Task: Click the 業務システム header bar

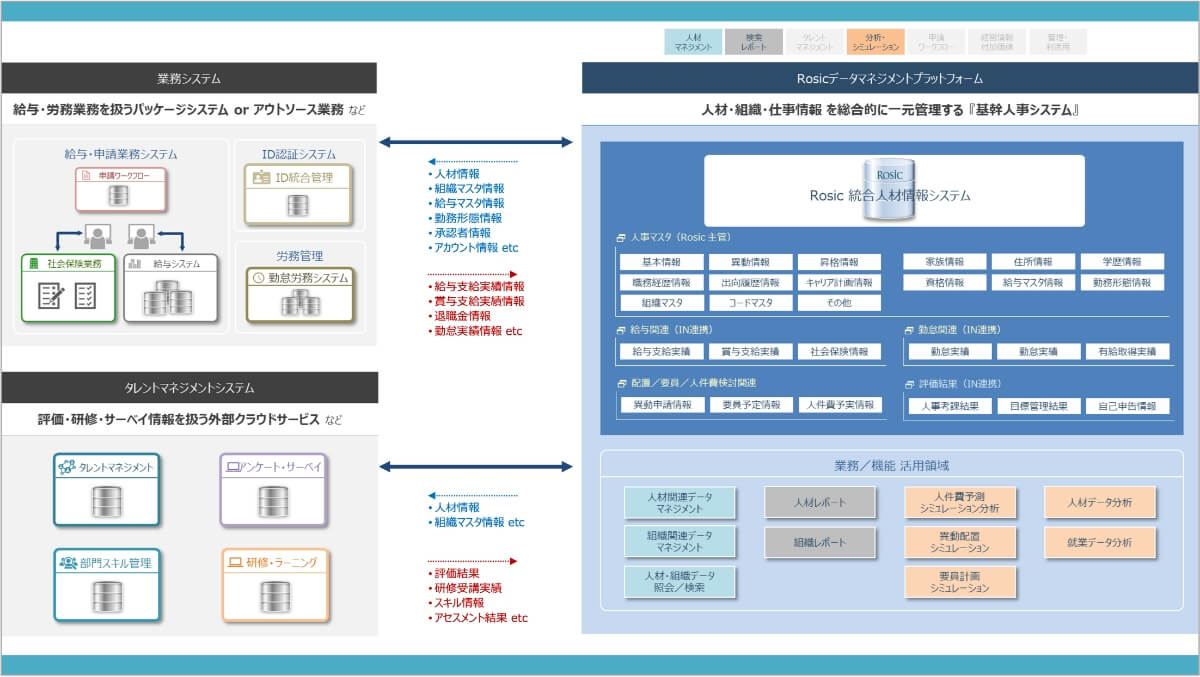Action: coord(189,78)
